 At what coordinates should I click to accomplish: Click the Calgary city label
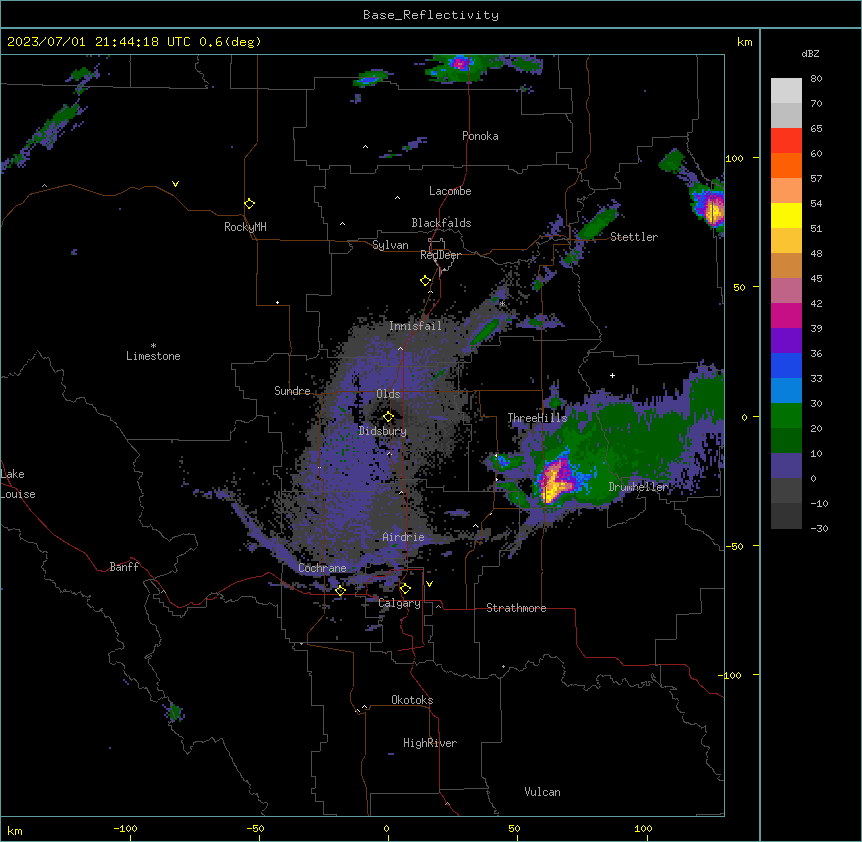[x=400, y=603]
